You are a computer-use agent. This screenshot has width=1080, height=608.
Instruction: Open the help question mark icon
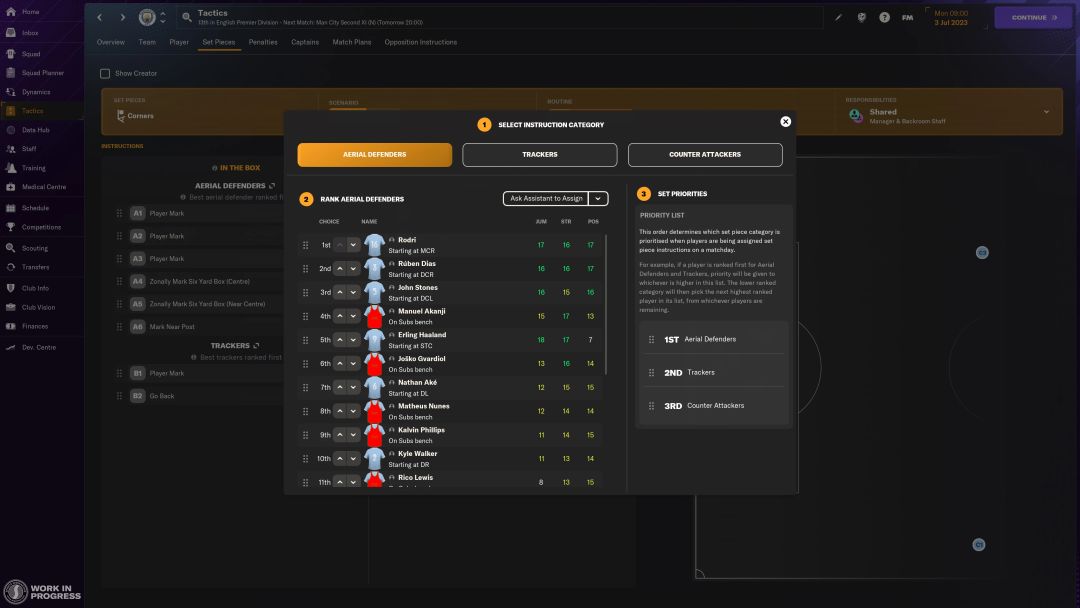pos(884,17)
